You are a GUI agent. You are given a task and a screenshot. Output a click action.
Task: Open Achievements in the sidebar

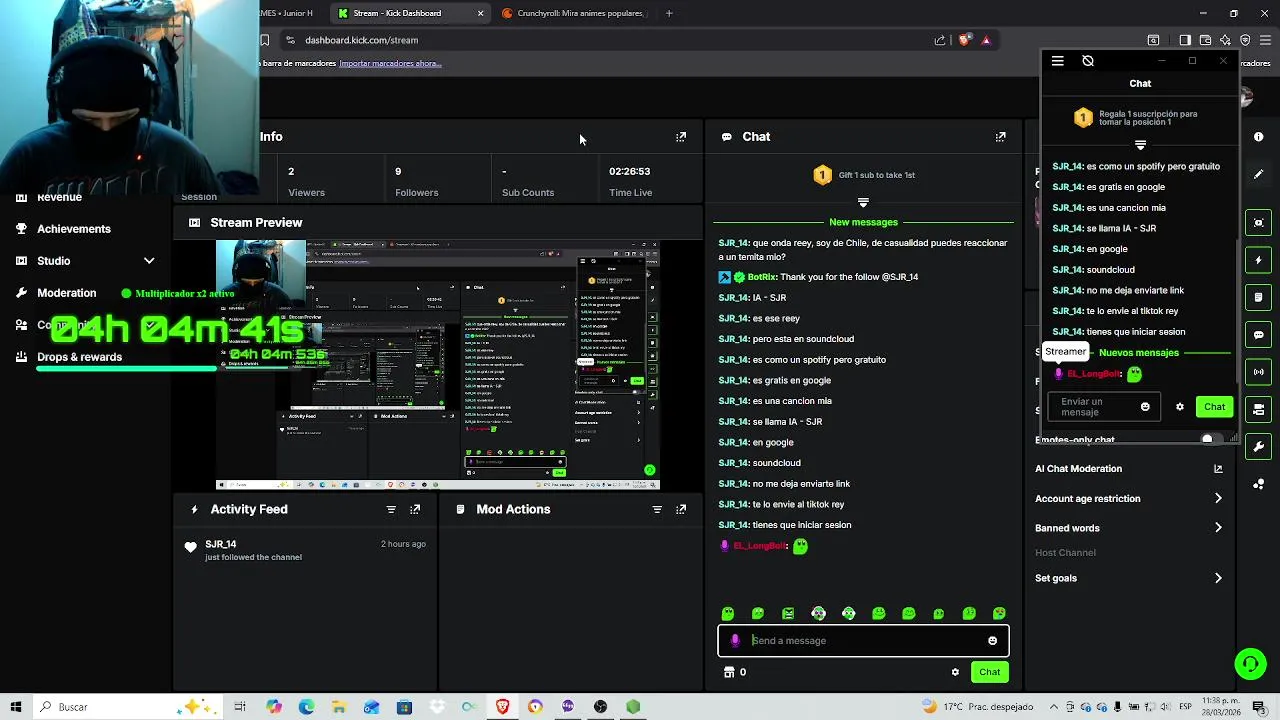click(x=73, y=229)
